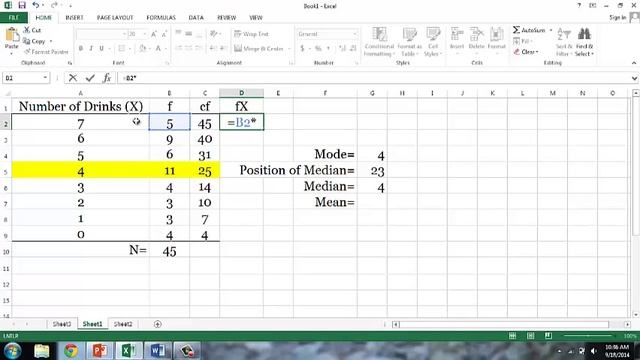Click the AutoSum sigma button

[529, 30]
